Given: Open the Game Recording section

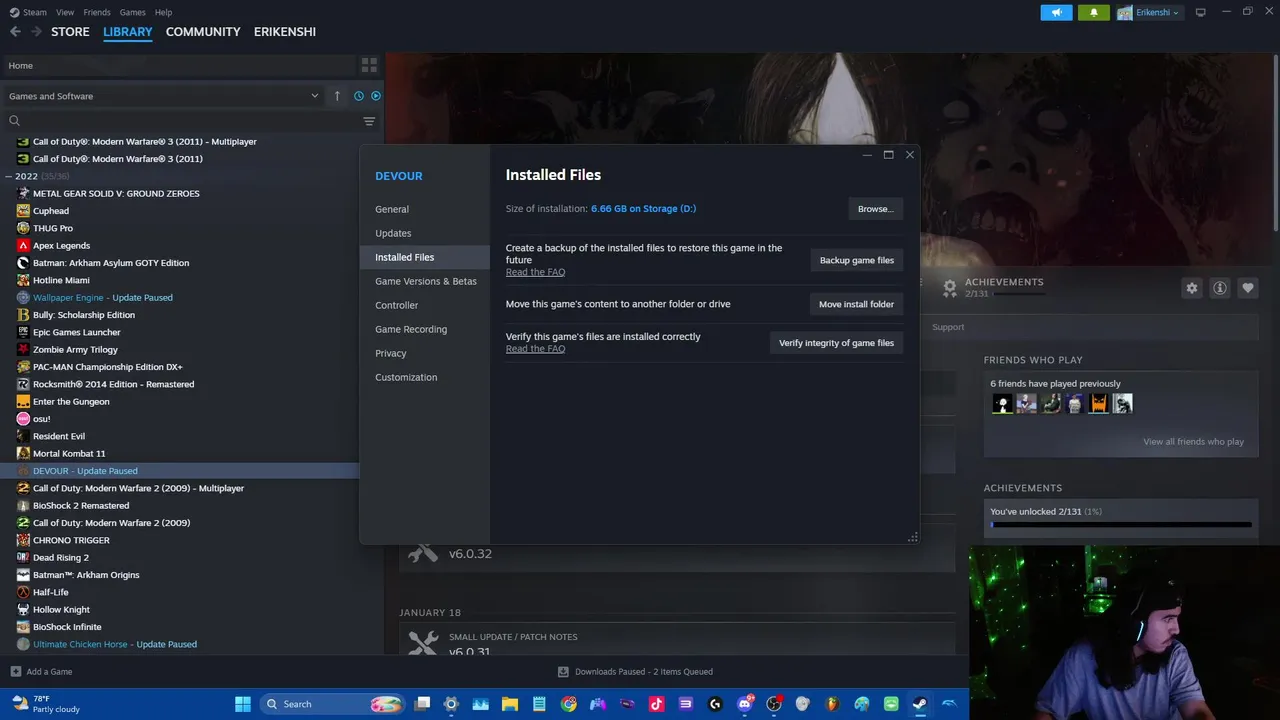Looking at the screenshot, I should tap(425, 329).
